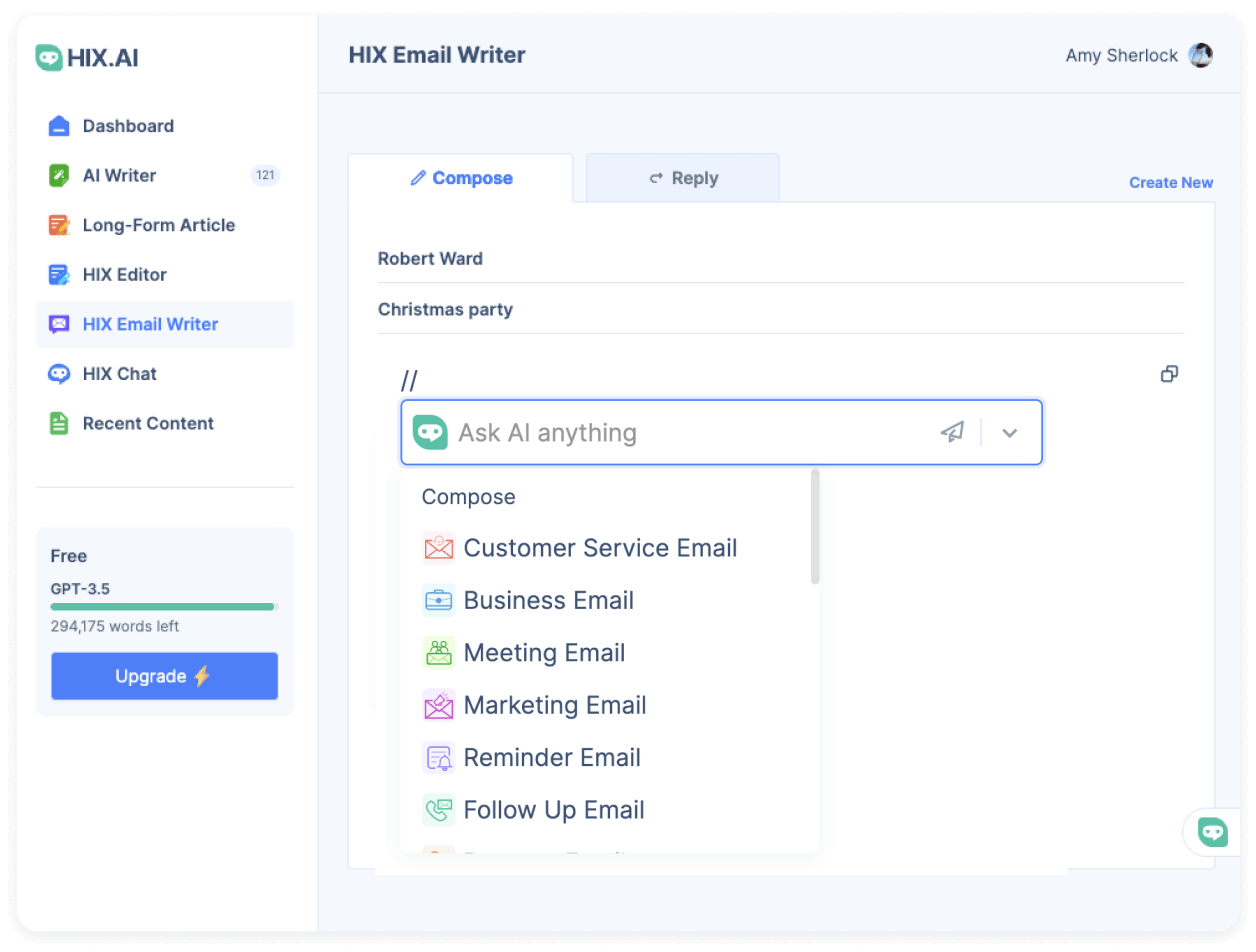Image resolution: width=1256 pixels, height=952 pixels.
Task: Choose Marketing Email template
Action: click(x=608, y=705)
